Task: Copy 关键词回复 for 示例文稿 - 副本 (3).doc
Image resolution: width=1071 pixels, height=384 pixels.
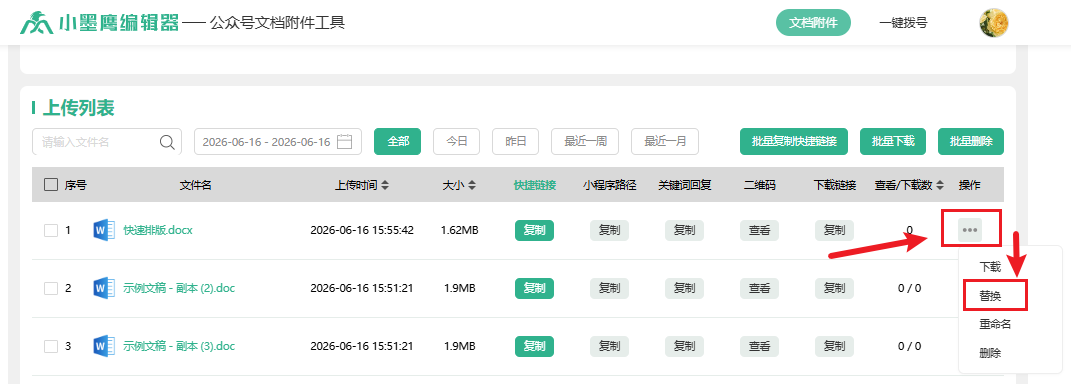Action: pyautogui.click(x=684, y=346)
